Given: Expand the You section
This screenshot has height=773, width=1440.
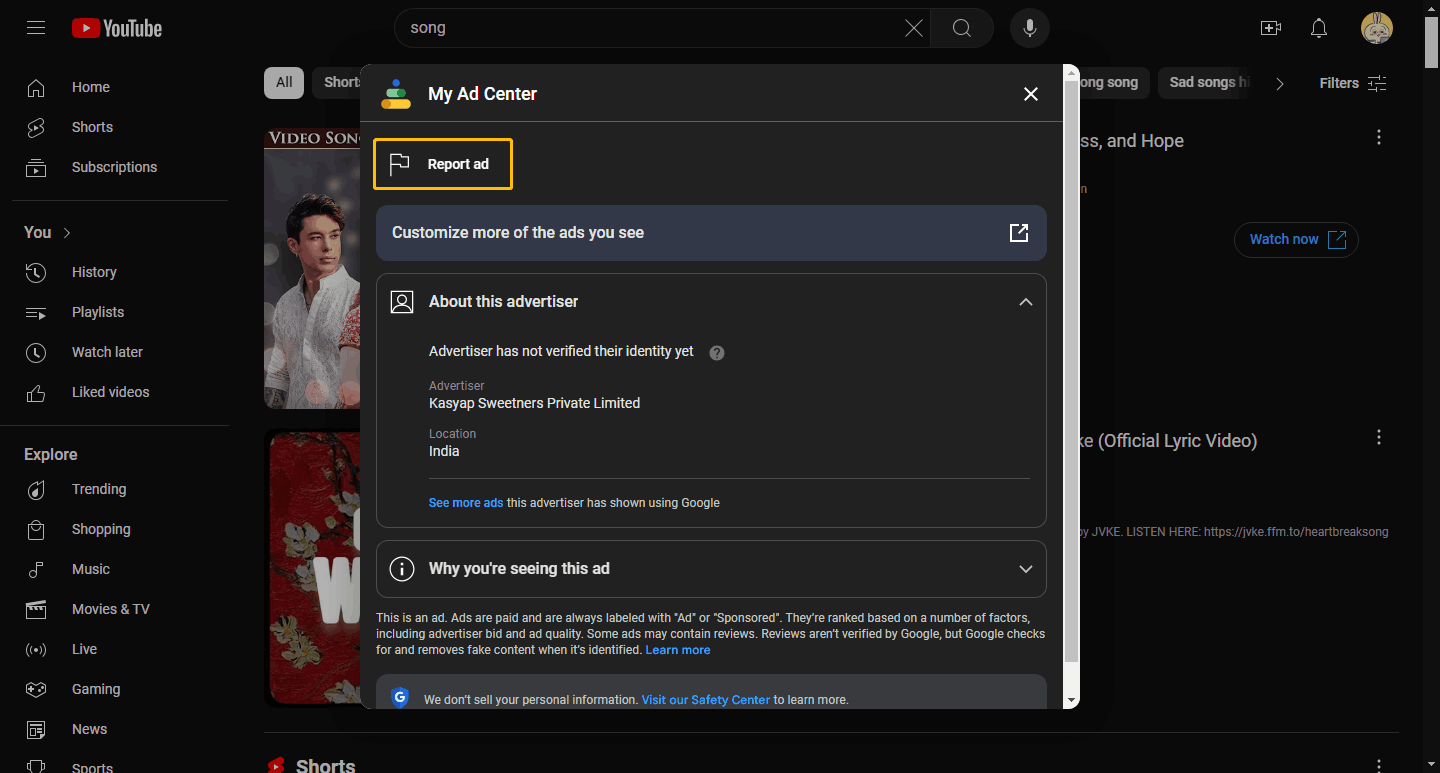Looking at the screenshot, I should [x=48, y=232].
